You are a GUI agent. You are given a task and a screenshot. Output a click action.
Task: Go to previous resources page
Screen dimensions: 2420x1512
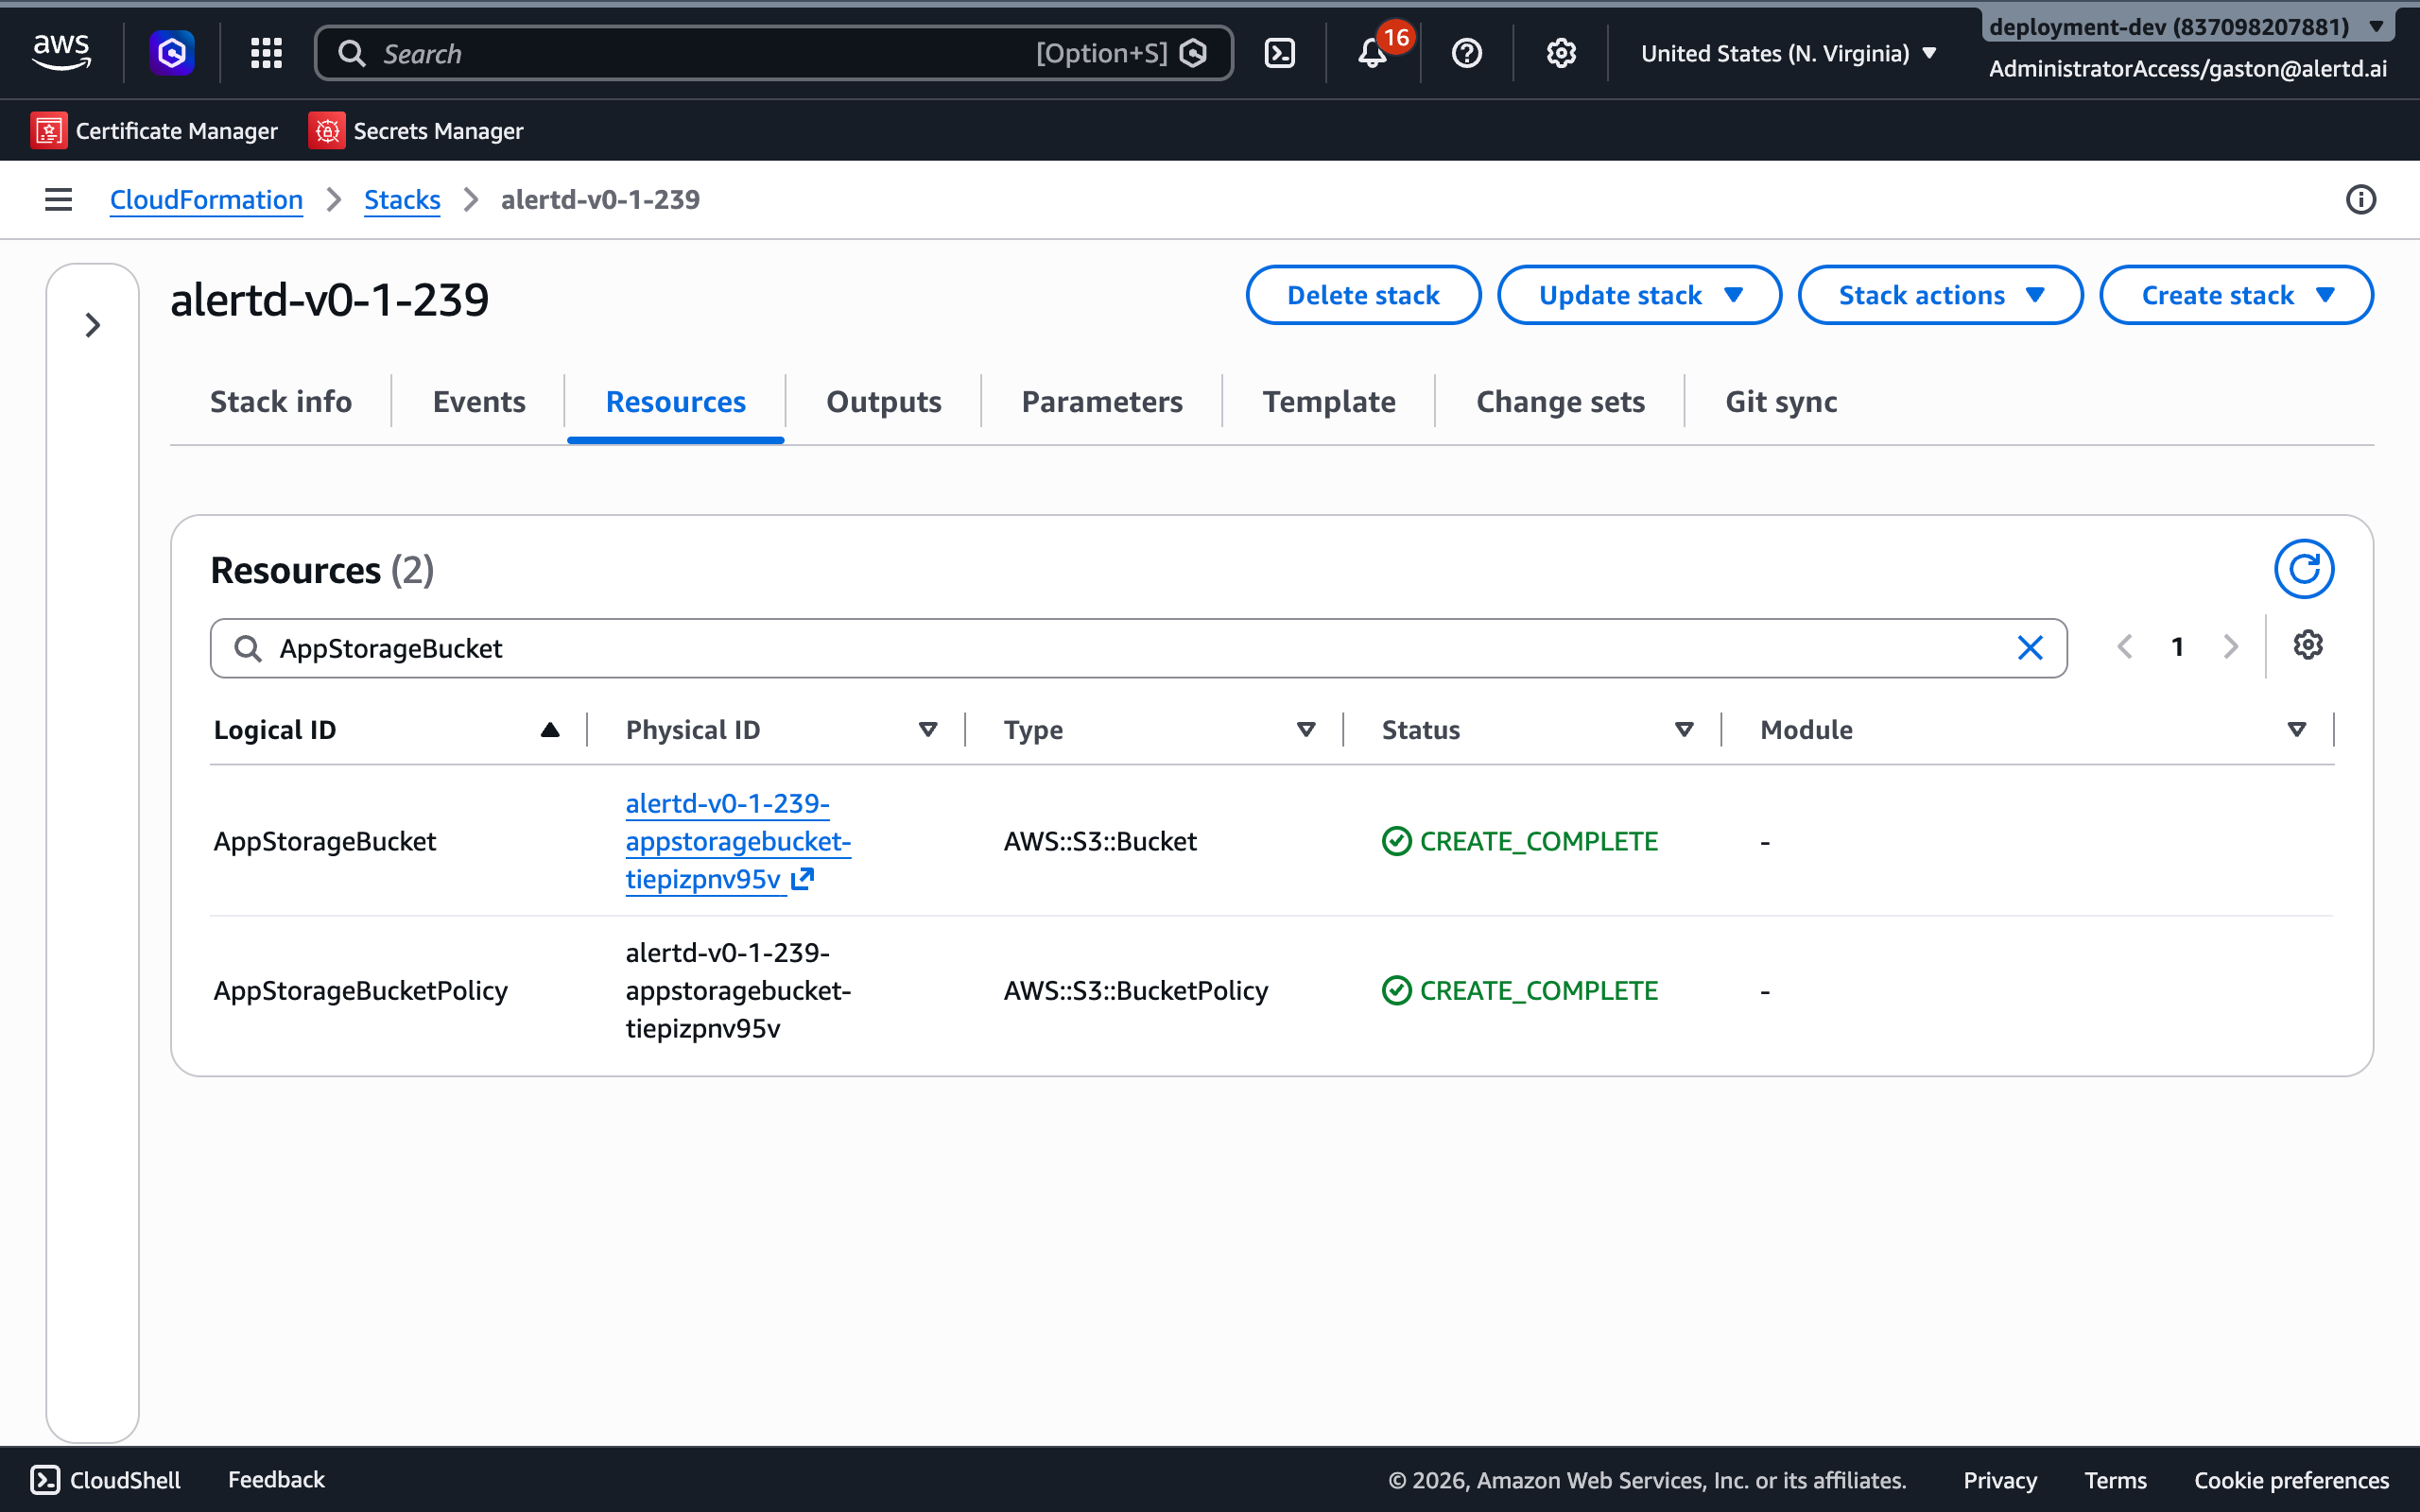pyautogui.click(x=2125, y=647)
